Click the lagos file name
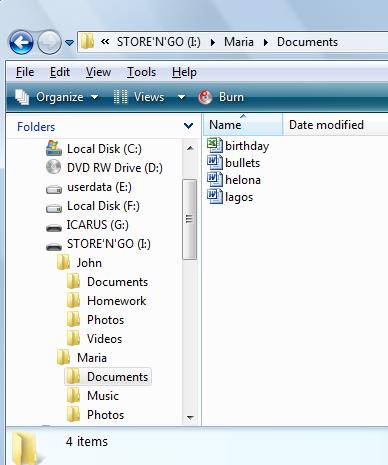The width and height of the screenshot is (388, 465). (239, 197)
